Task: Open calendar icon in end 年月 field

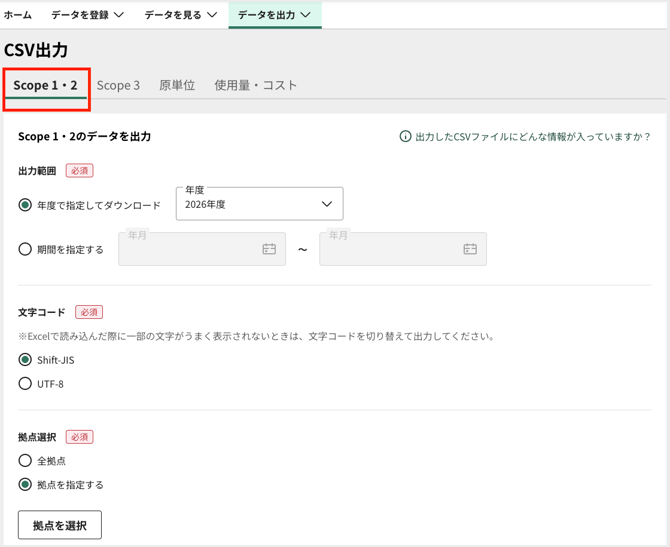Action: (470, 249)
